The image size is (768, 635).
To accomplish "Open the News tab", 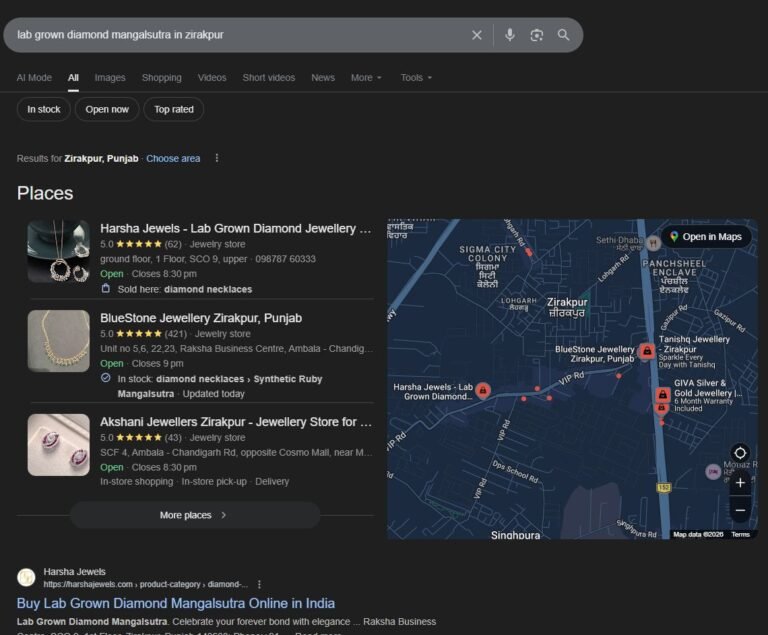I will pos(323,77).
